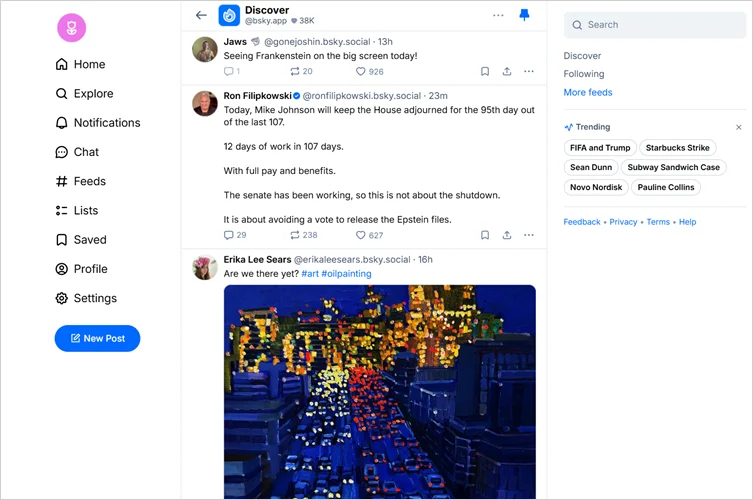Bookmark Ron Filipkowski's post
Viewport: 753px width, 500px height.
coord(485,235)
